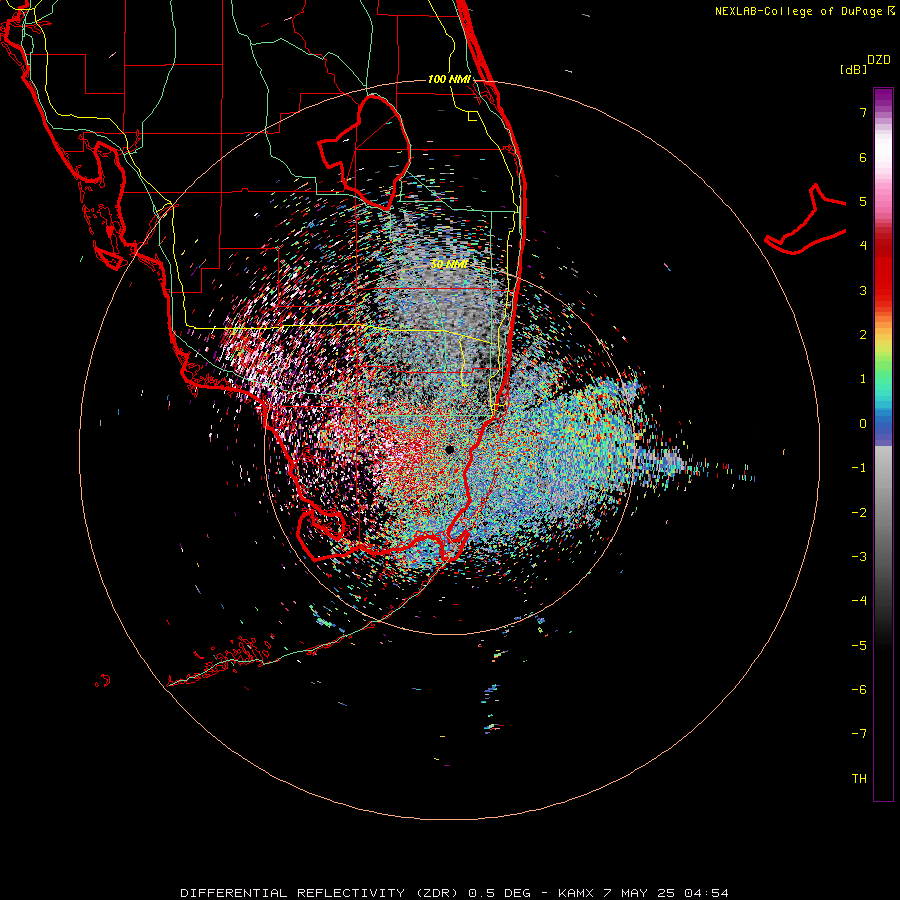Click the -1 value on the scale
This screenshot has width=900, height=900.
(859, 468)
